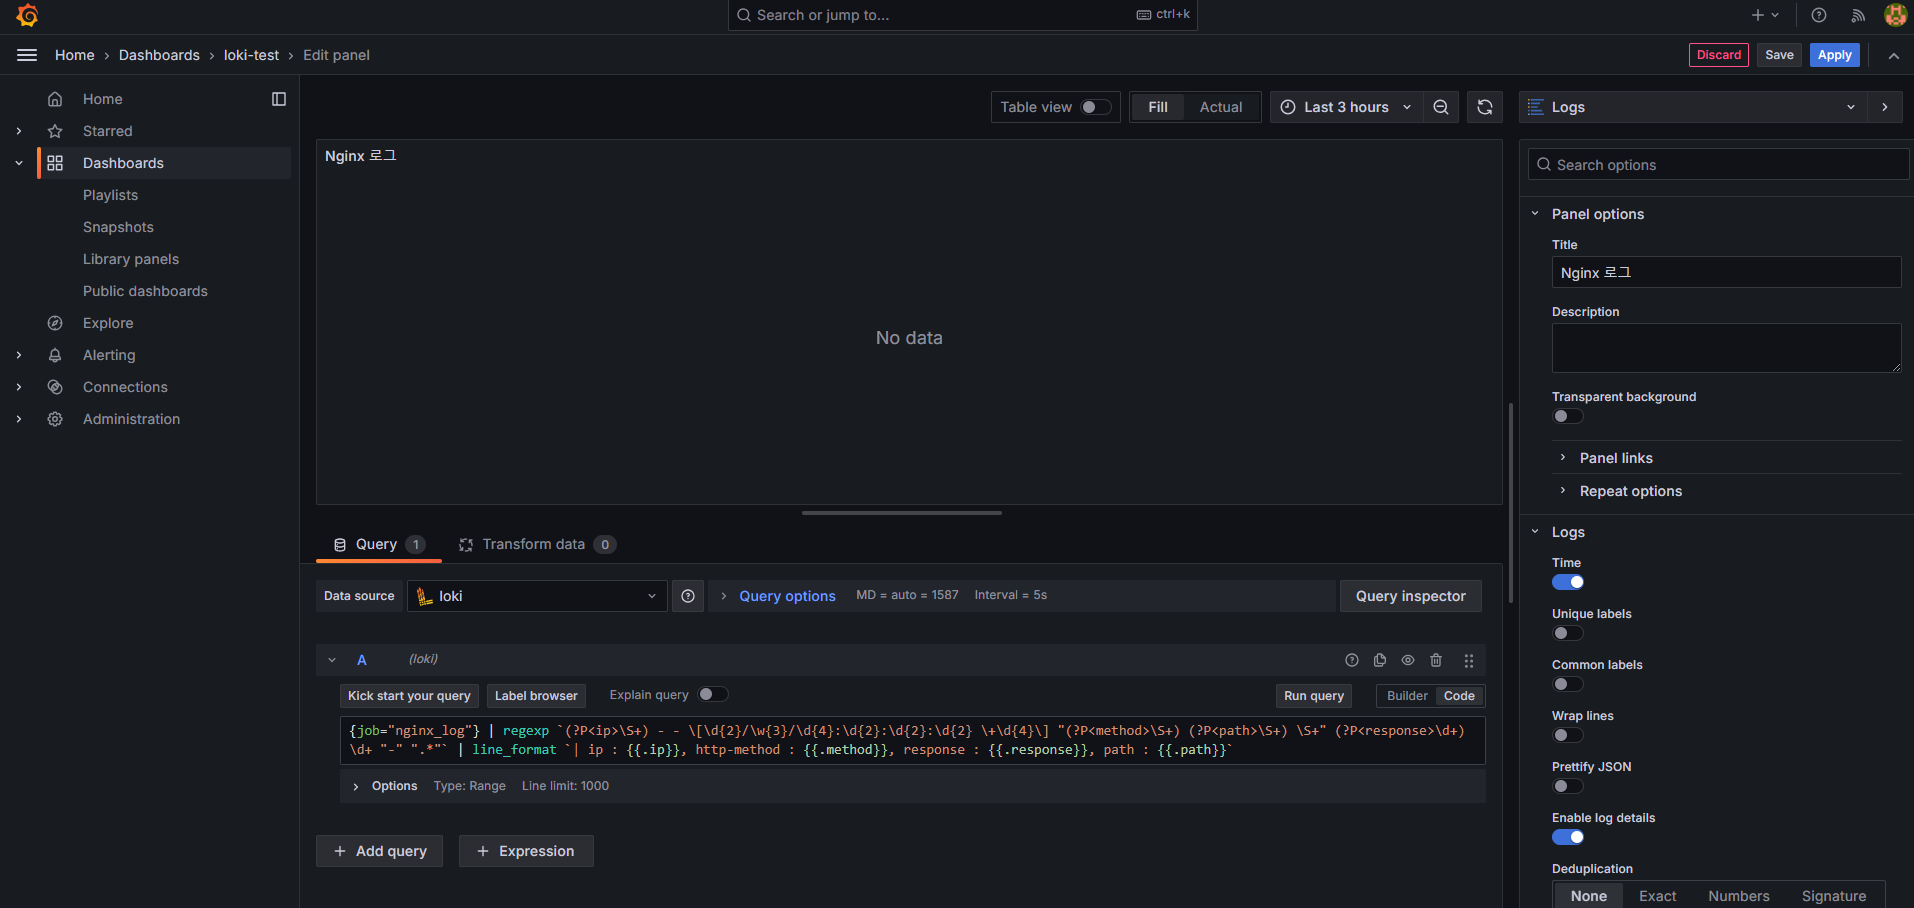The height and width of the screenshot is (908, 1914).
Task: Open data source help icon
Action: coord(688,596)
